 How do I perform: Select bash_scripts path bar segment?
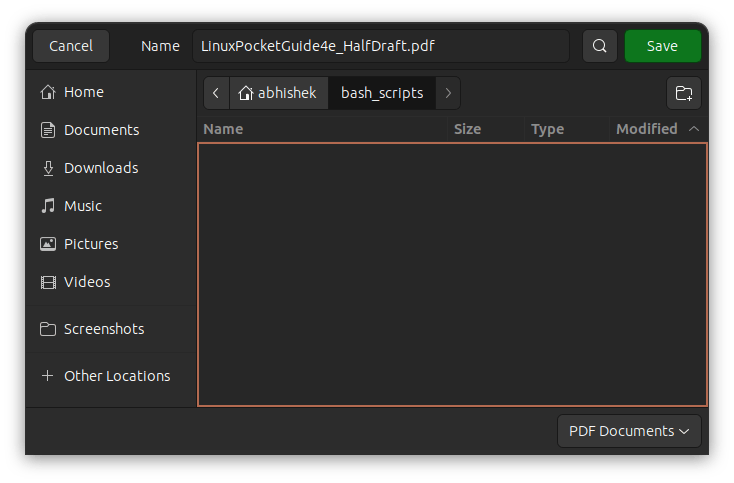coord(382,93)
